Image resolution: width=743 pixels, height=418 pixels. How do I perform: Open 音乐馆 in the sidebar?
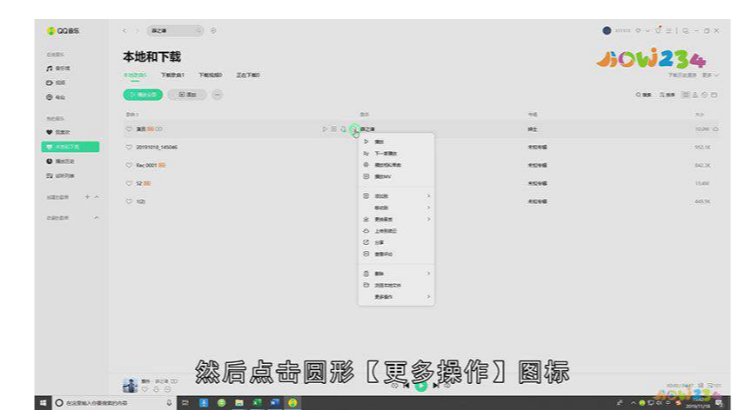click(x=58, y=68)
